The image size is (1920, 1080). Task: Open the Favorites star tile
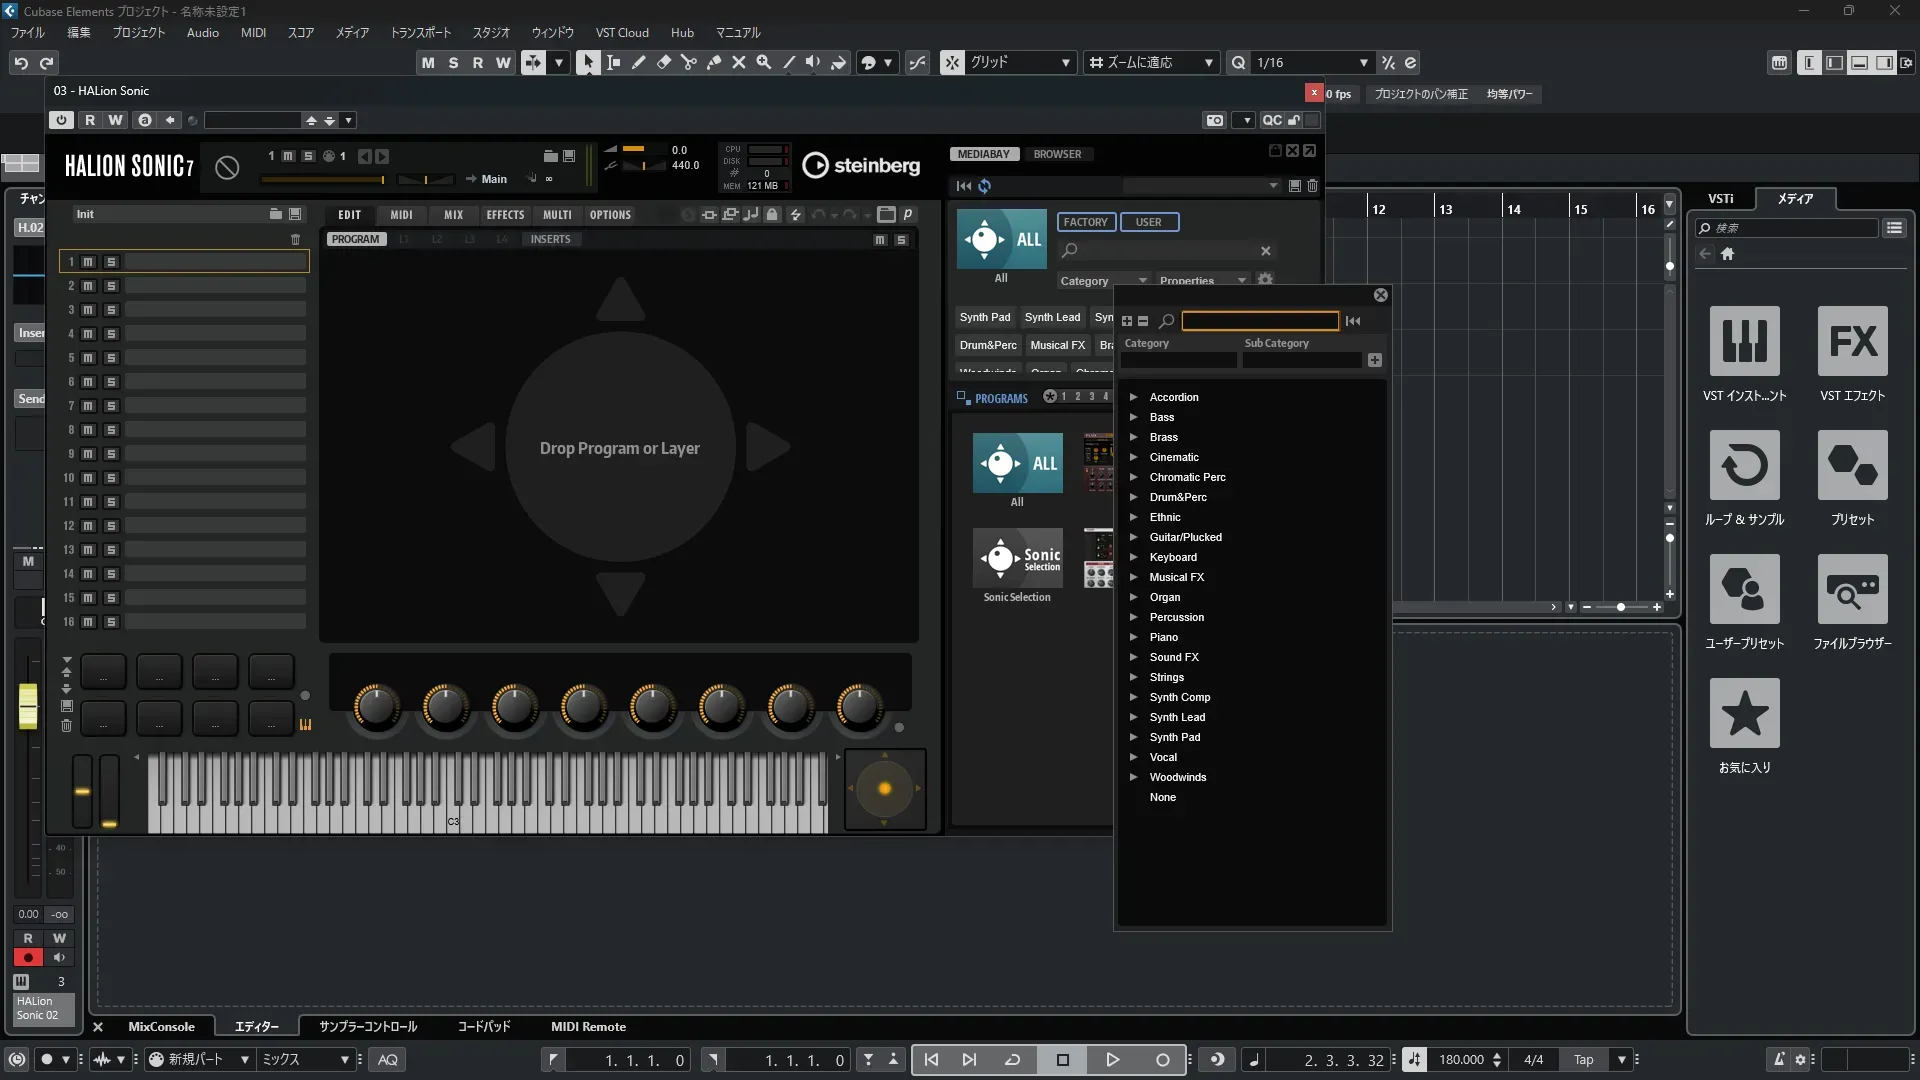1744,714
